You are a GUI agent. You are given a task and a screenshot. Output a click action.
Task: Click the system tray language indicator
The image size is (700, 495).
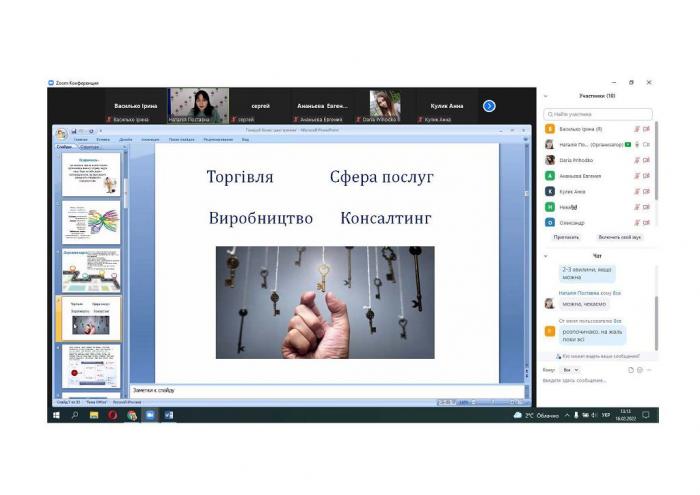tap(606, 415)
